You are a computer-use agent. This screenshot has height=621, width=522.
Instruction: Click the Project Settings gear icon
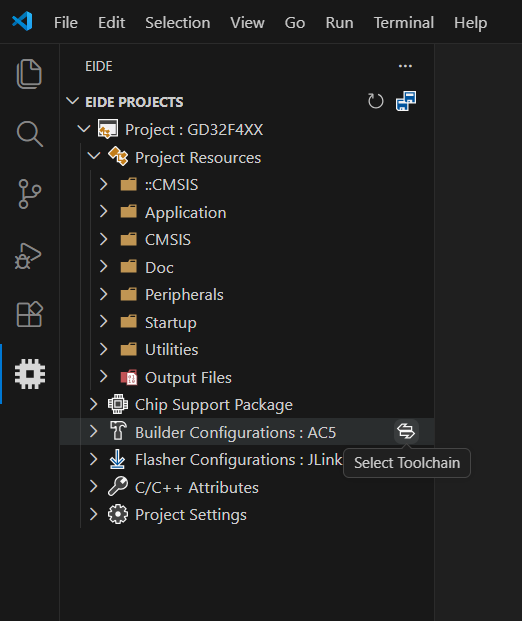pos(118,514)
